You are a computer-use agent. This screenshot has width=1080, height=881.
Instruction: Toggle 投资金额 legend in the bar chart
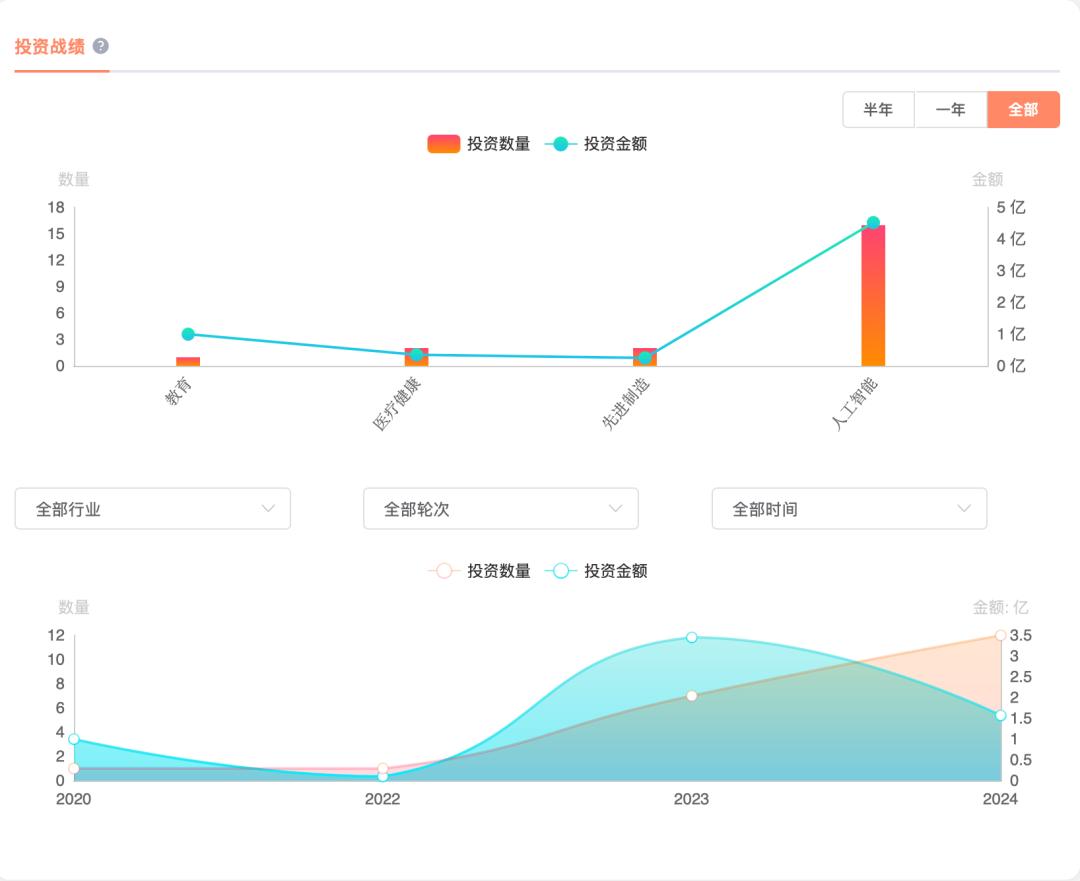coord(596,144)
